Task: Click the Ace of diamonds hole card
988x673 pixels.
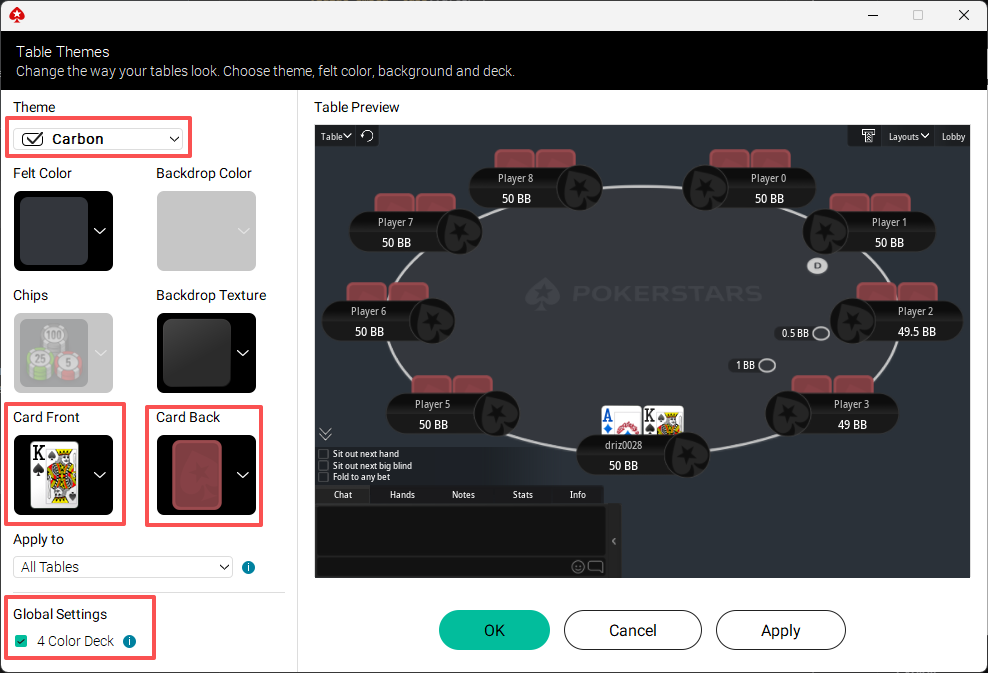Action: pos(621,421)
